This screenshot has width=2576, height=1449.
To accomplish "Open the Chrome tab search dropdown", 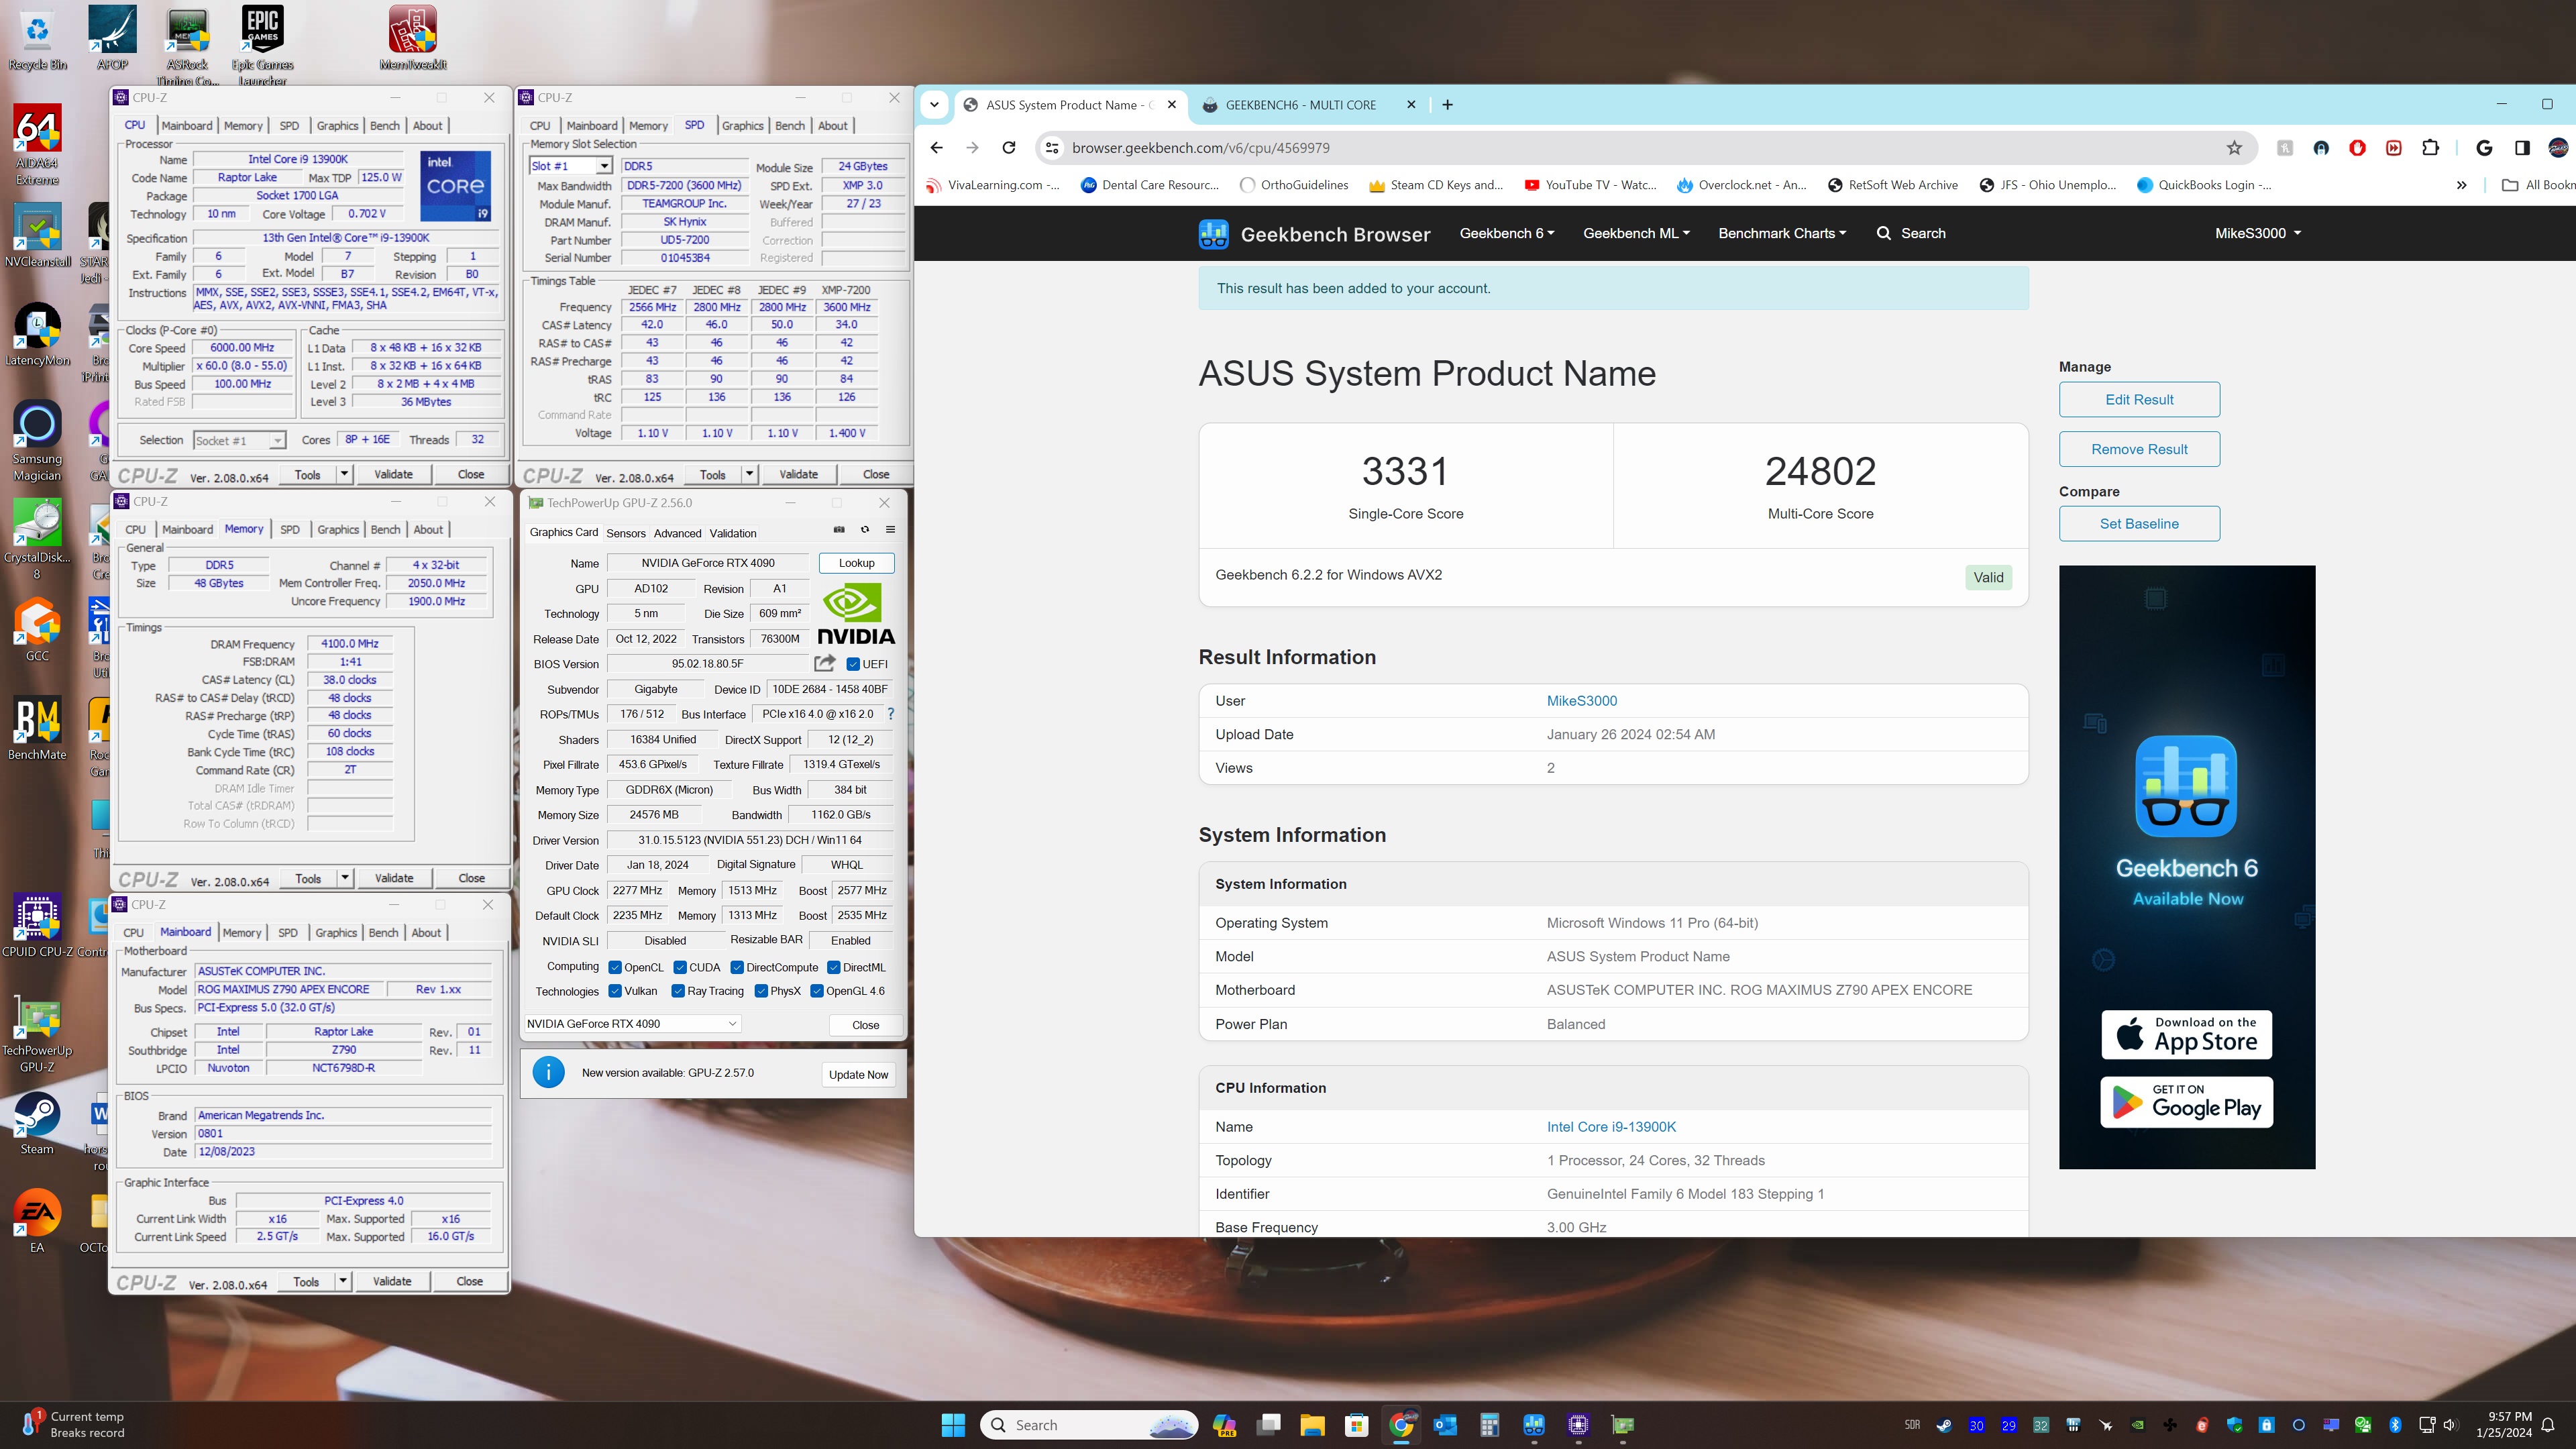I will pyautogui.click(x=934, y=104).
